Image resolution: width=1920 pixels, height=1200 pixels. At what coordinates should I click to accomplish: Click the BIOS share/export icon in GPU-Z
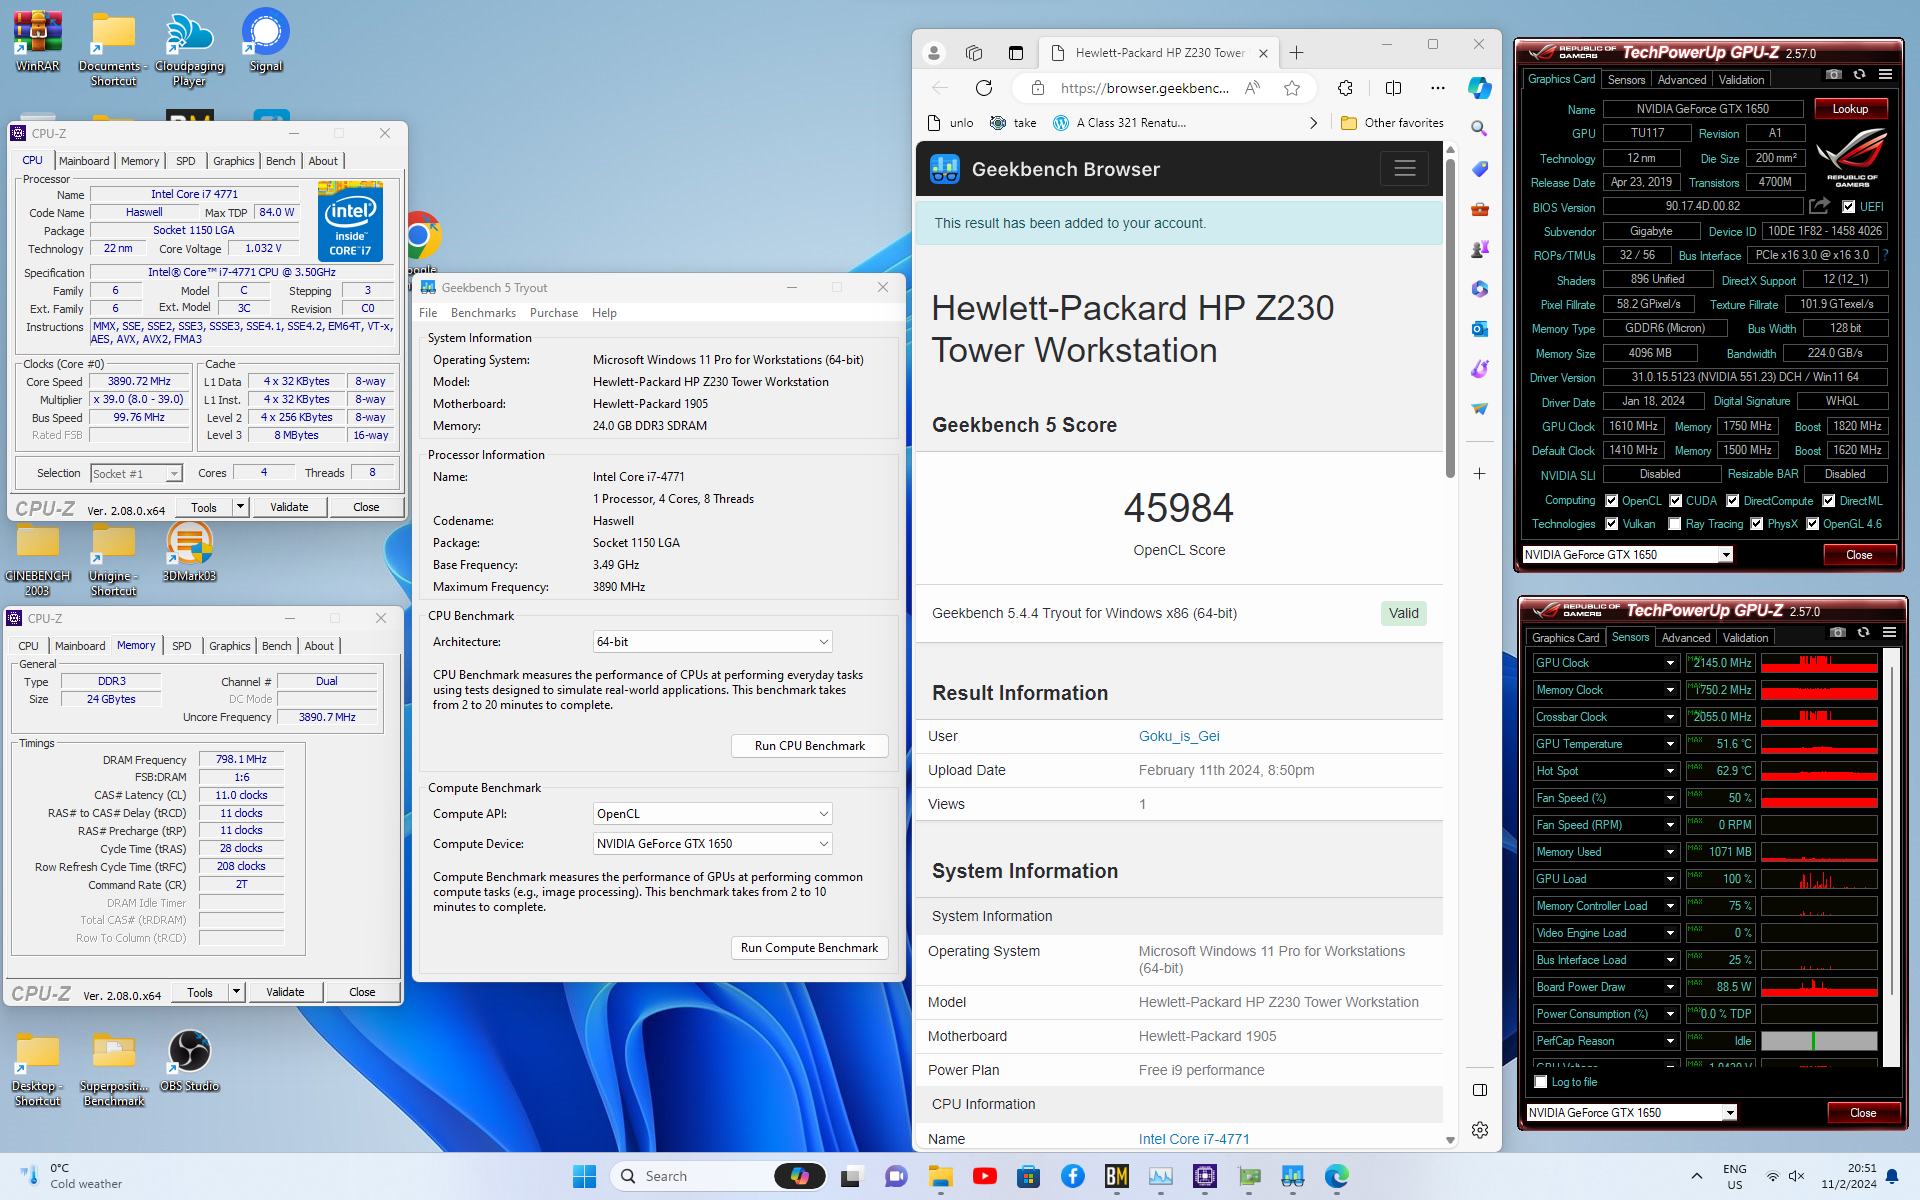pyautogui.click(x=1819, y=206)
